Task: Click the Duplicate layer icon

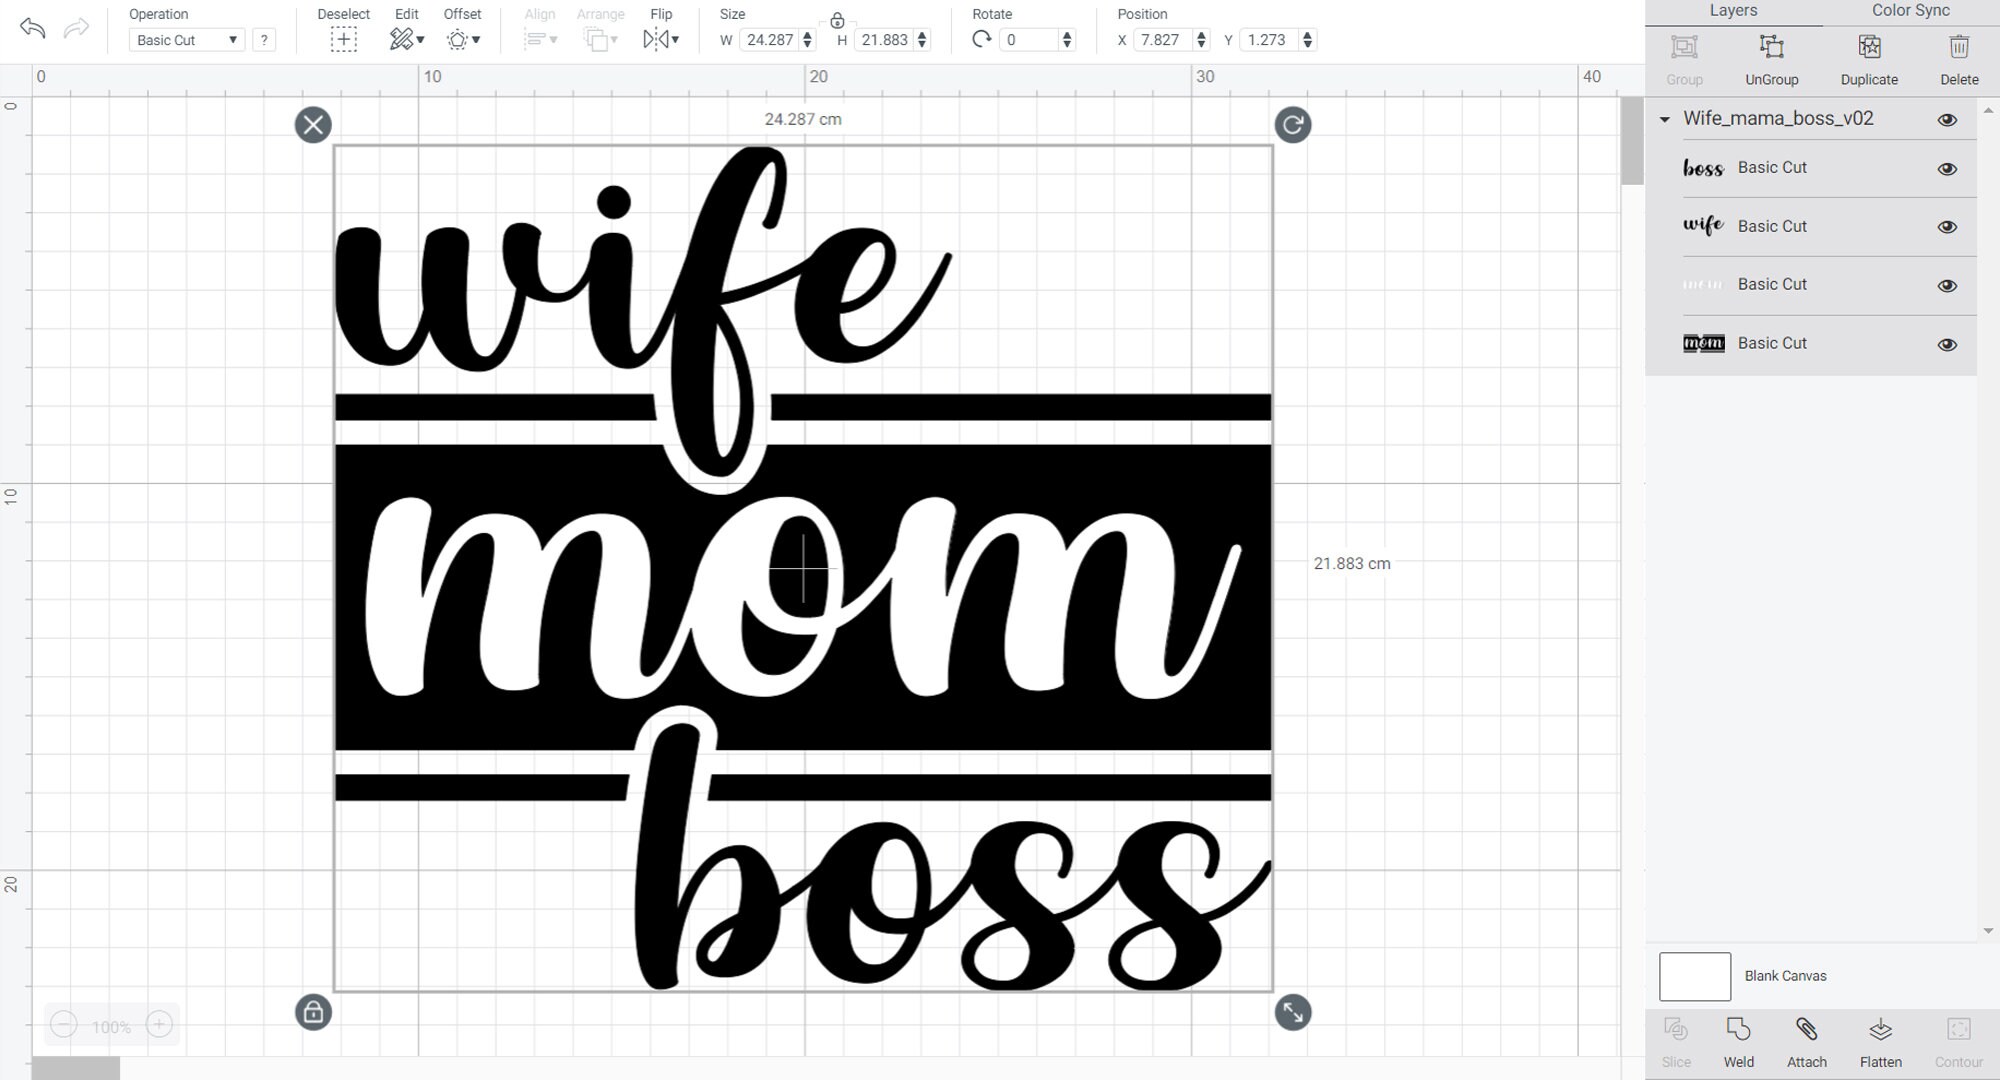Action: click(1869, 47)
